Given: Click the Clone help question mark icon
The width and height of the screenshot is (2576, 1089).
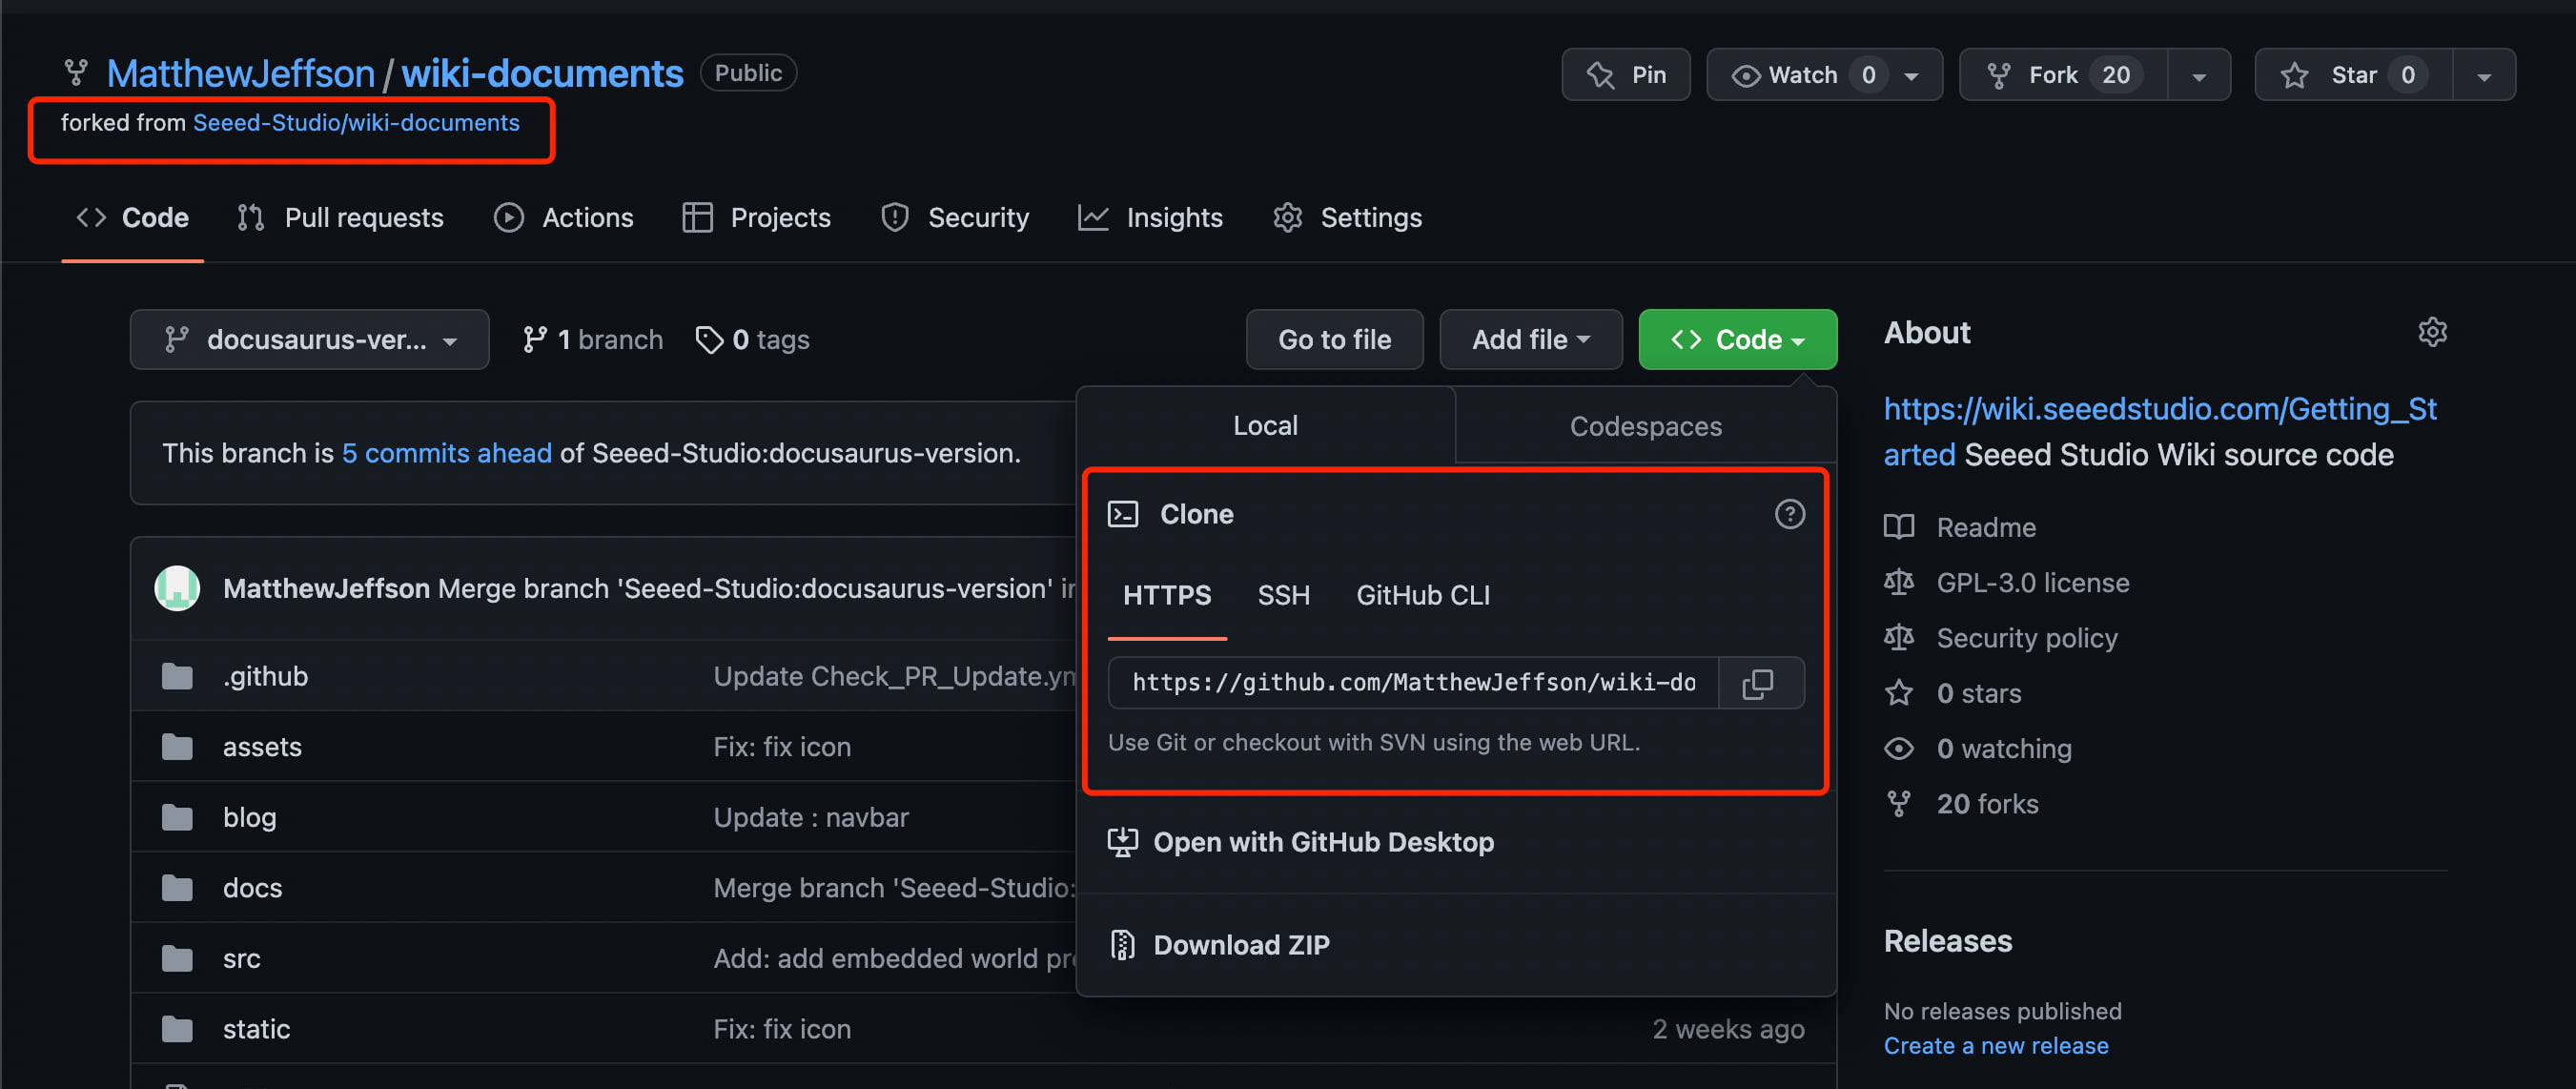Looking at the screenshot, I should [x=1789, y=514].
